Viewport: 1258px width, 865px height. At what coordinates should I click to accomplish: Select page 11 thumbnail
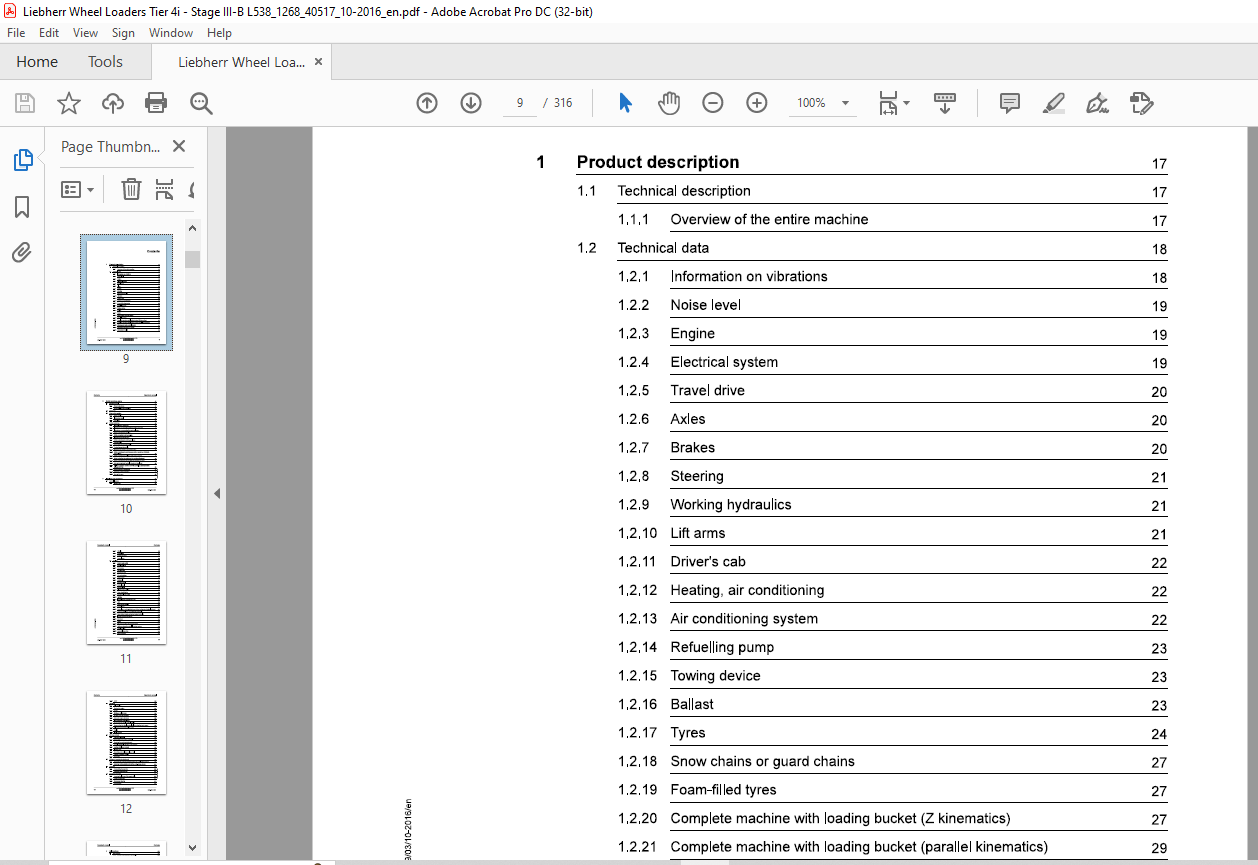point(126,592)
